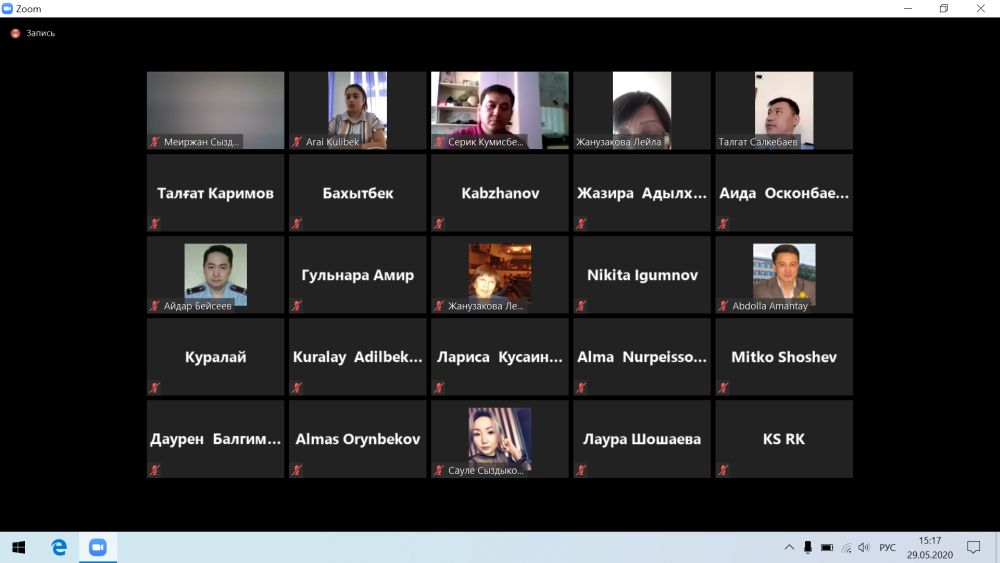Select the Arai Kulibek video tile
The height and width of the screenshot is (563, 1000).
pos(358,110)
